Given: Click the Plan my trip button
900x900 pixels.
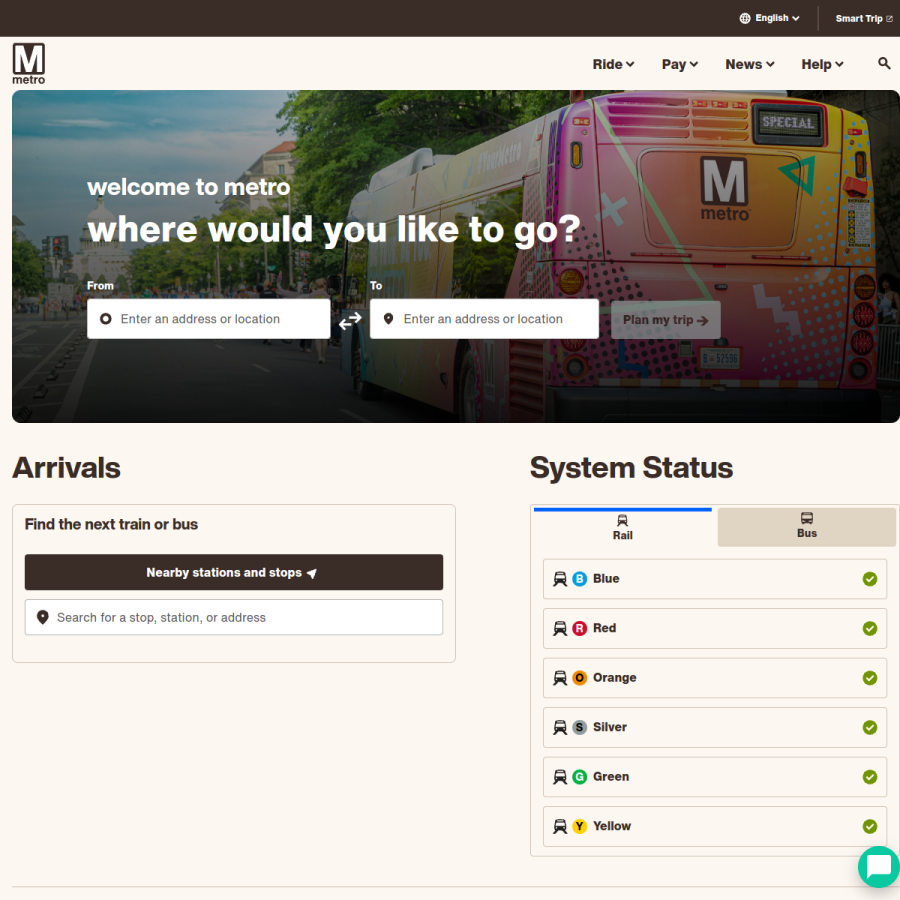Looking at the screenshot, I should point(665,320).
